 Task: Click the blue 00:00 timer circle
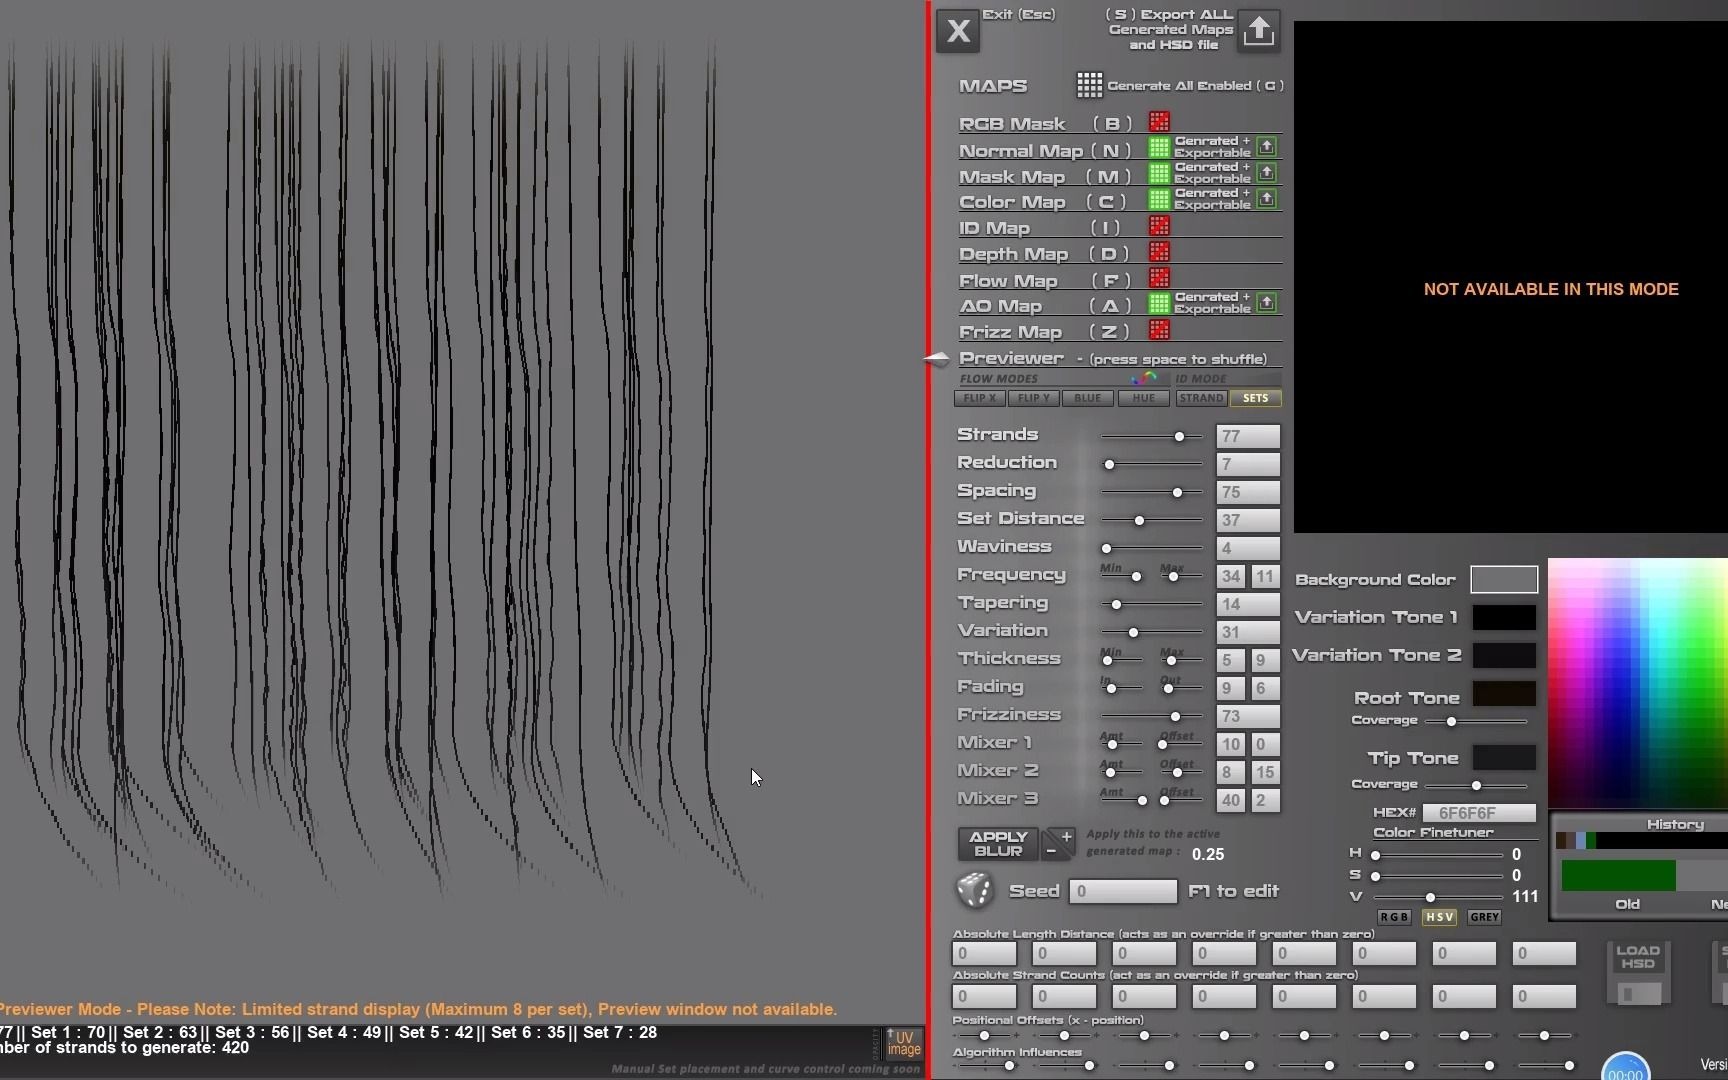pos(1626,1068)
